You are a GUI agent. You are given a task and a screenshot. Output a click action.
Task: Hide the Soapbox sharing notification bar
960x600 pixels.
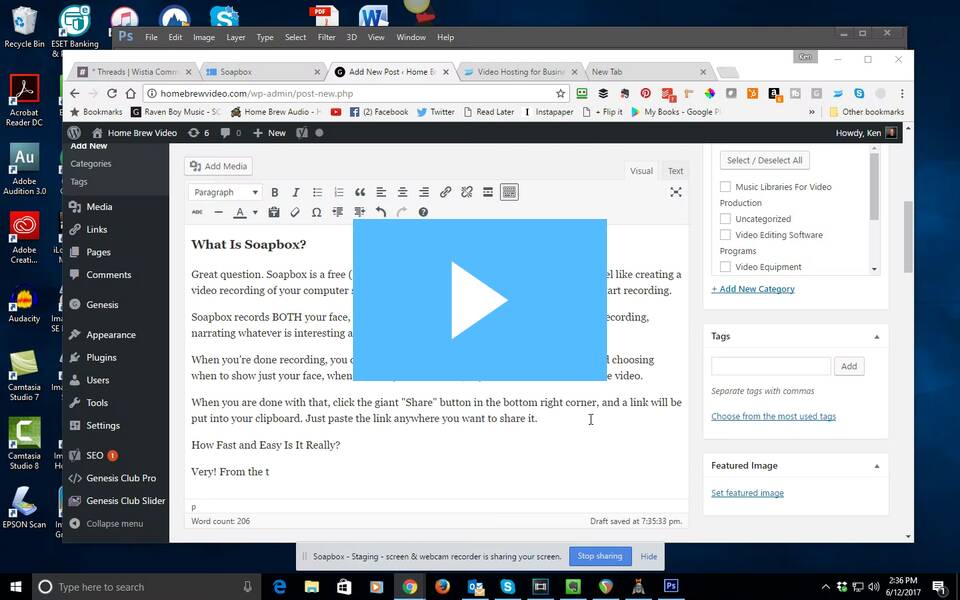[648, 557]
